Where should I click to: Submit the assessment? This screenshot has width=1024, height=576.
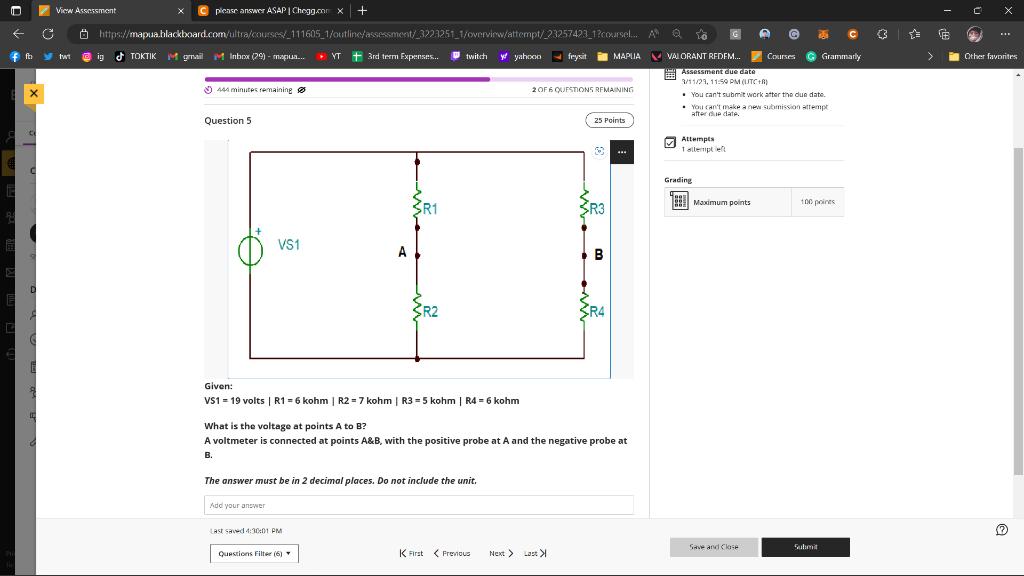(805, 547)
